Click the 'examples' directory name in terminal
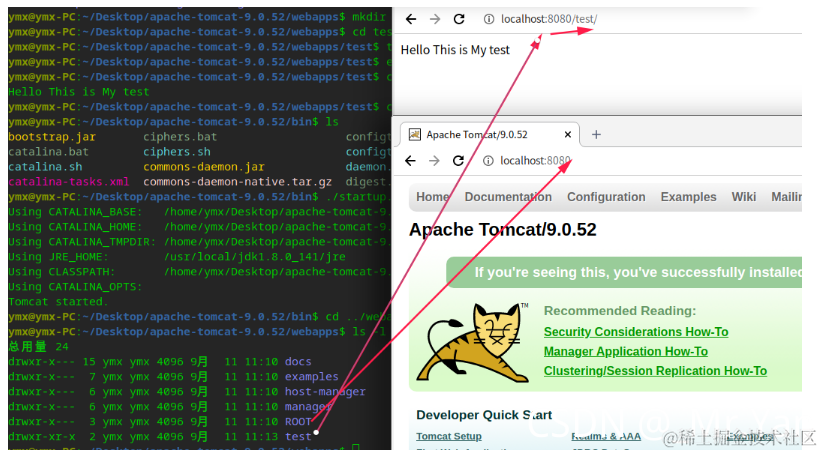 point(312,376)
